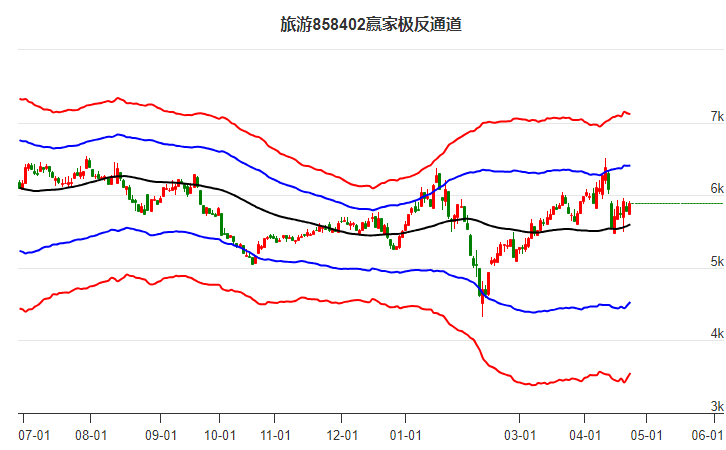
Task: Click the 11-01 date label
Action: 275,435
